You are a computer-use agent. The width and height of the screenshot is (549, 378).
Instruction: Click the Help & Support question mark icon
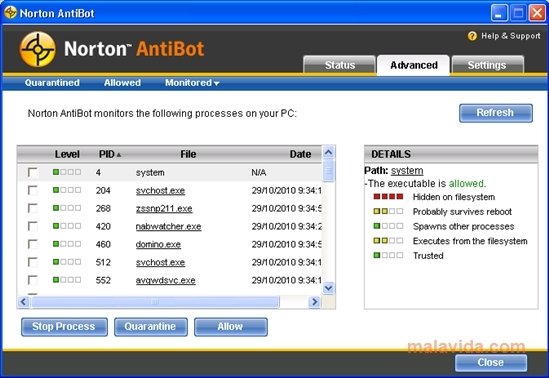click(x=472, y=36)
